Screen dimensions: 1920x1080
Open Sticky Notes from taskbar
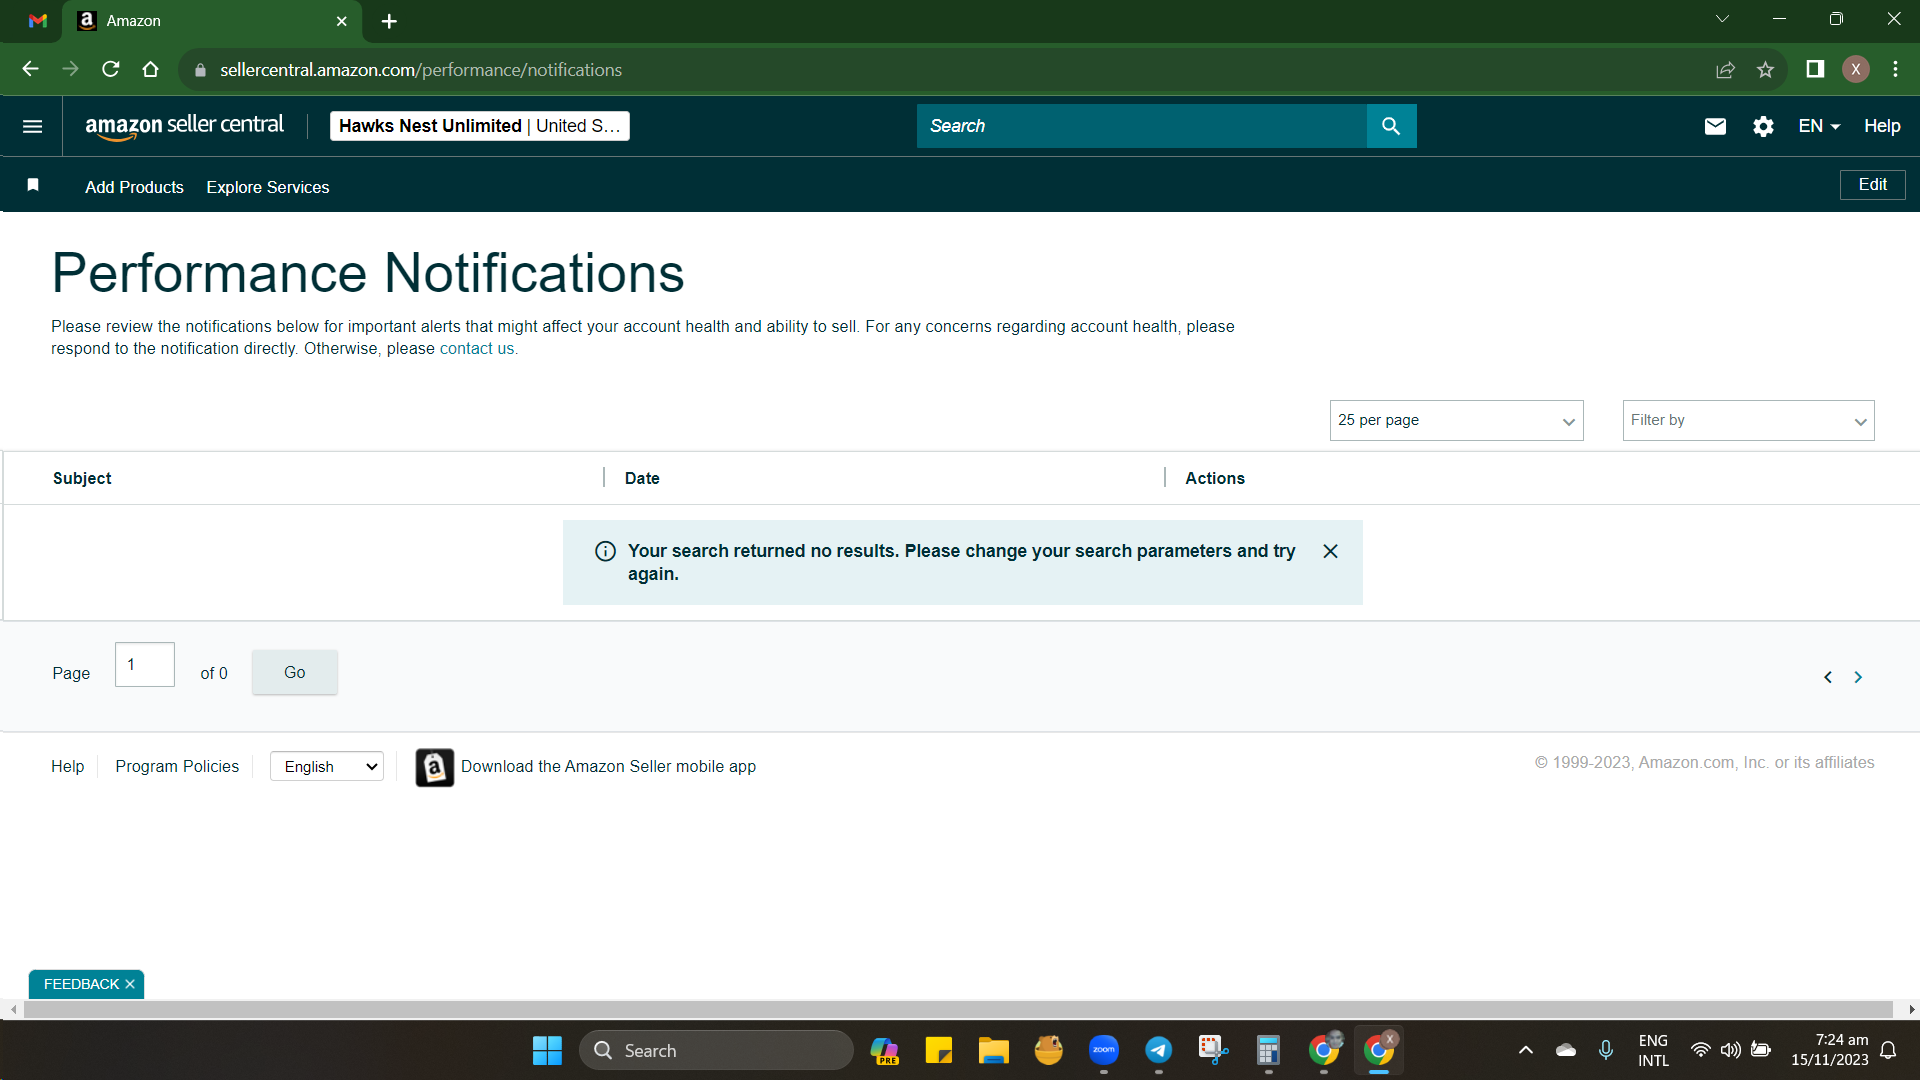coord(938,1050)
